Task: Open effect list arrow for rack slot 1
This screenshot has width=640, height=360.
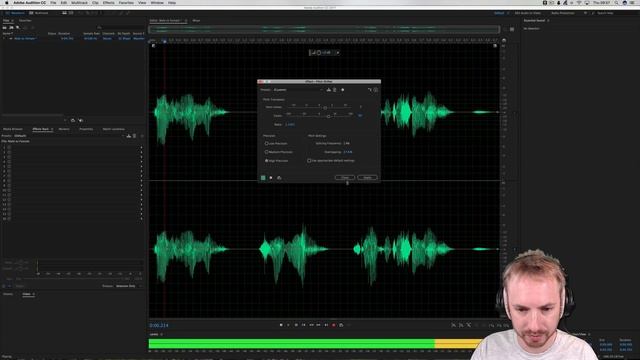Action: 142,147
